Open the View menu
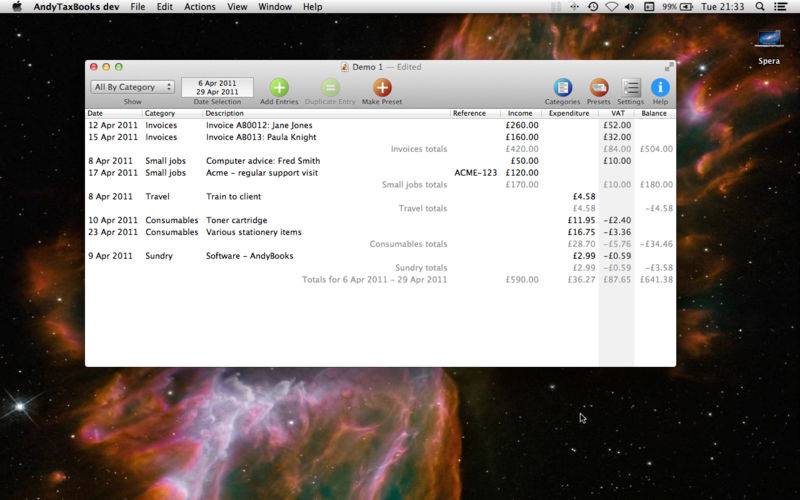 click(237, 7)
